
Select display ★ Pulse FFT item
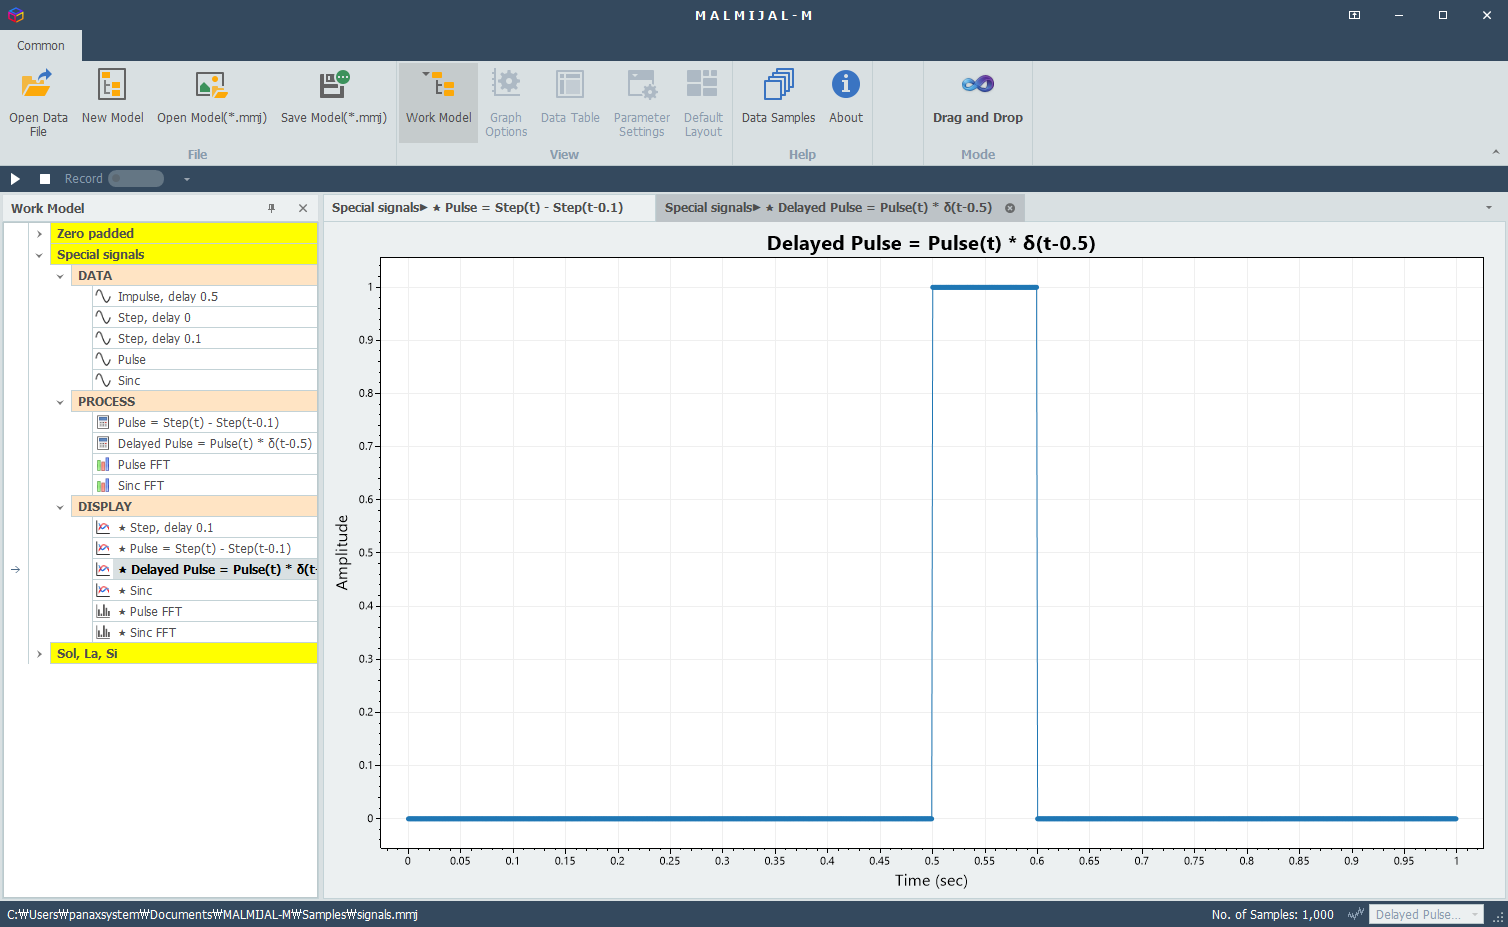[205, 612]
